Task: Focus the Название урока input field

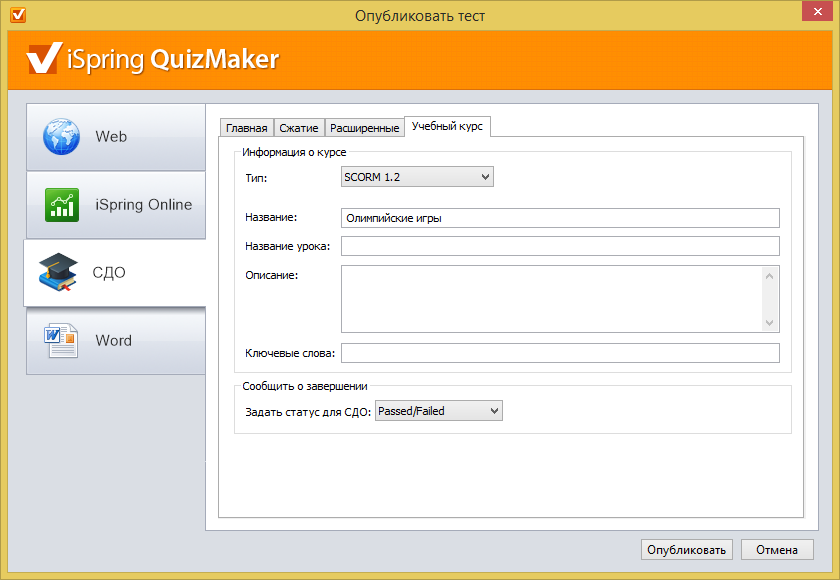Action: (560, 246)
